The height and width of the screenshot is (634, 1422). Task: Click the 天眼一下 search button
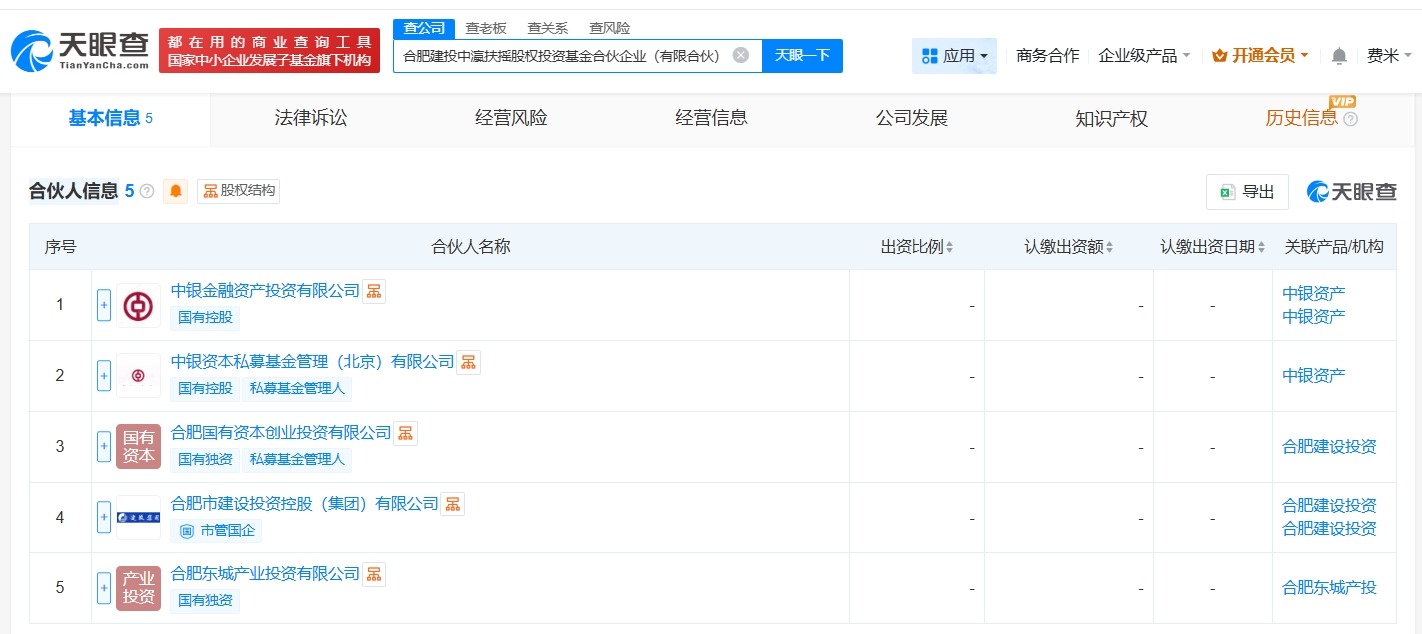(802, 56)
